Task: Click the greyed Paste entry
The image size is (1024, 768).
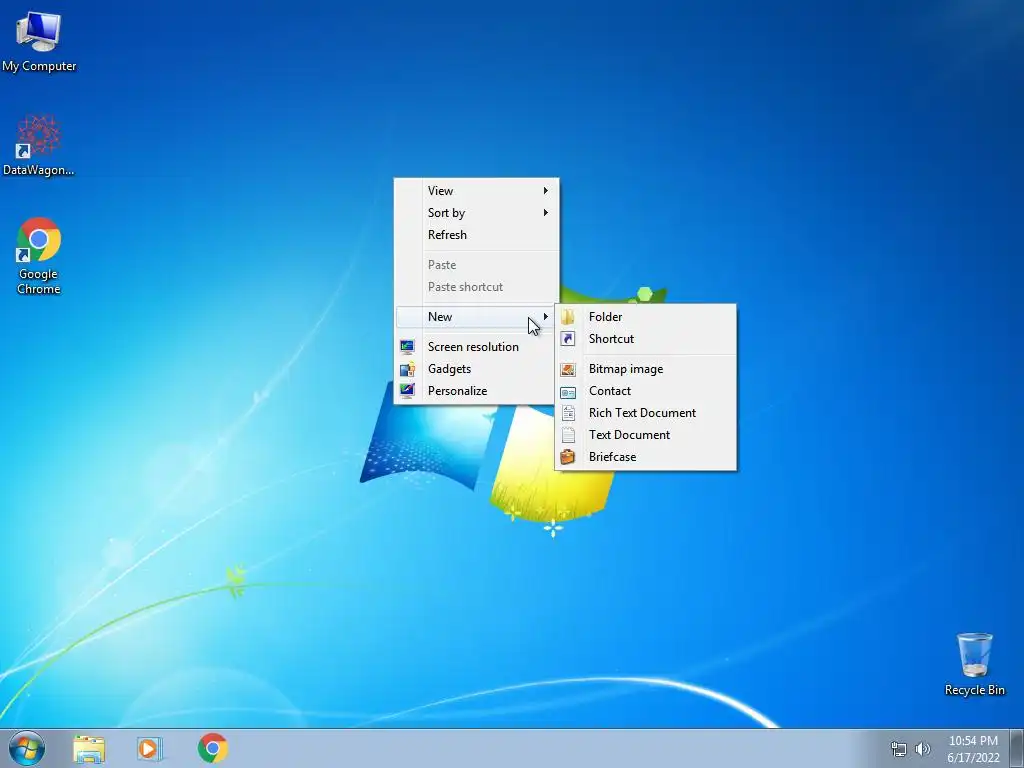Action: [x=476, y=265]
